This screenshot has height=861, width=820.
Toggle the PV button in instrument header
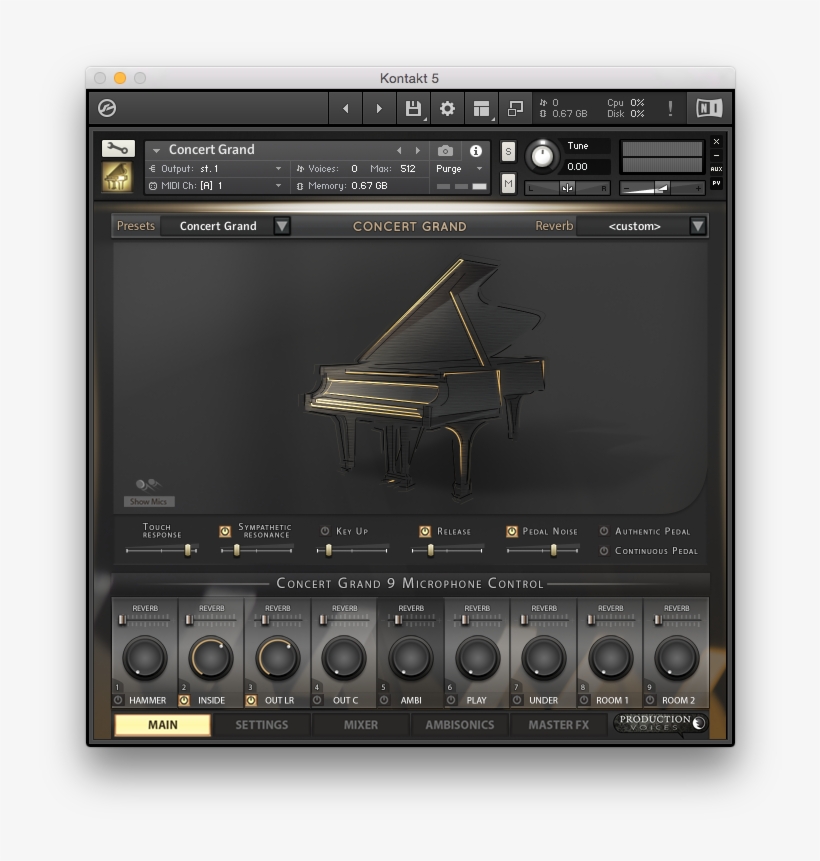716,183
